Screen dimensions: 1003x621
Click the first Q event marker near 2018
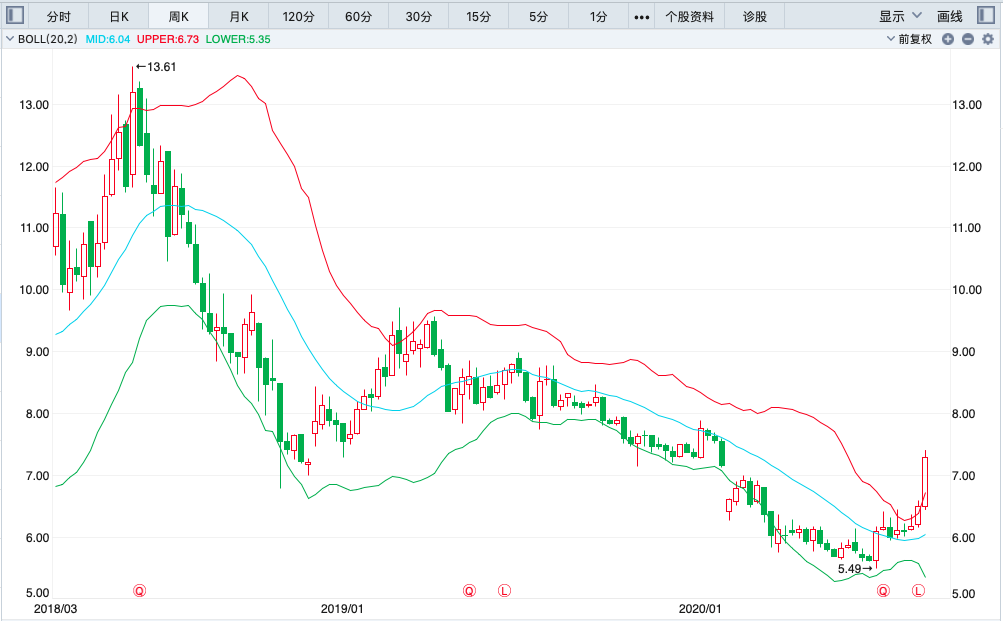click(x=140, y=591)
